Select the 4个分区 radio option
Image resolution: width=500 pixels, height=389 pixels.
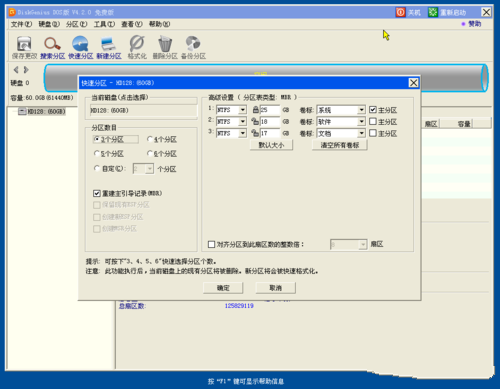point(150,139)
